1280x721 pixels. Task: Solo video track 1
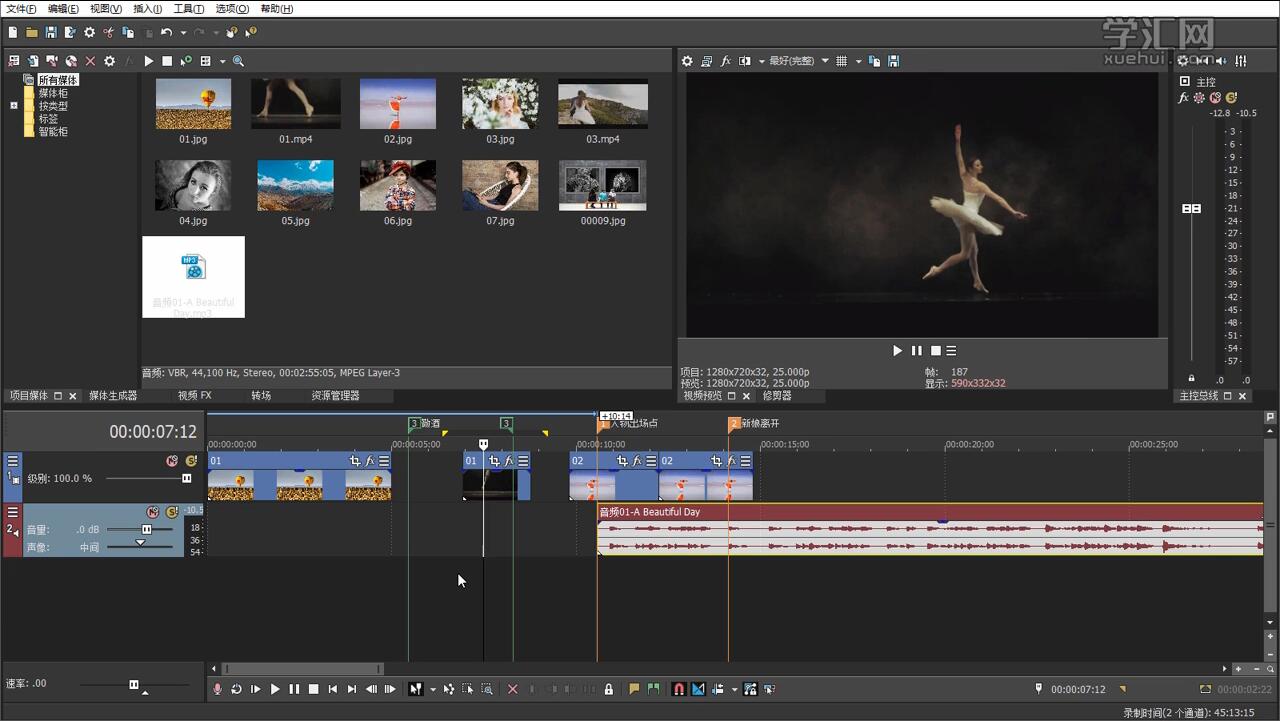click(191, 461)
